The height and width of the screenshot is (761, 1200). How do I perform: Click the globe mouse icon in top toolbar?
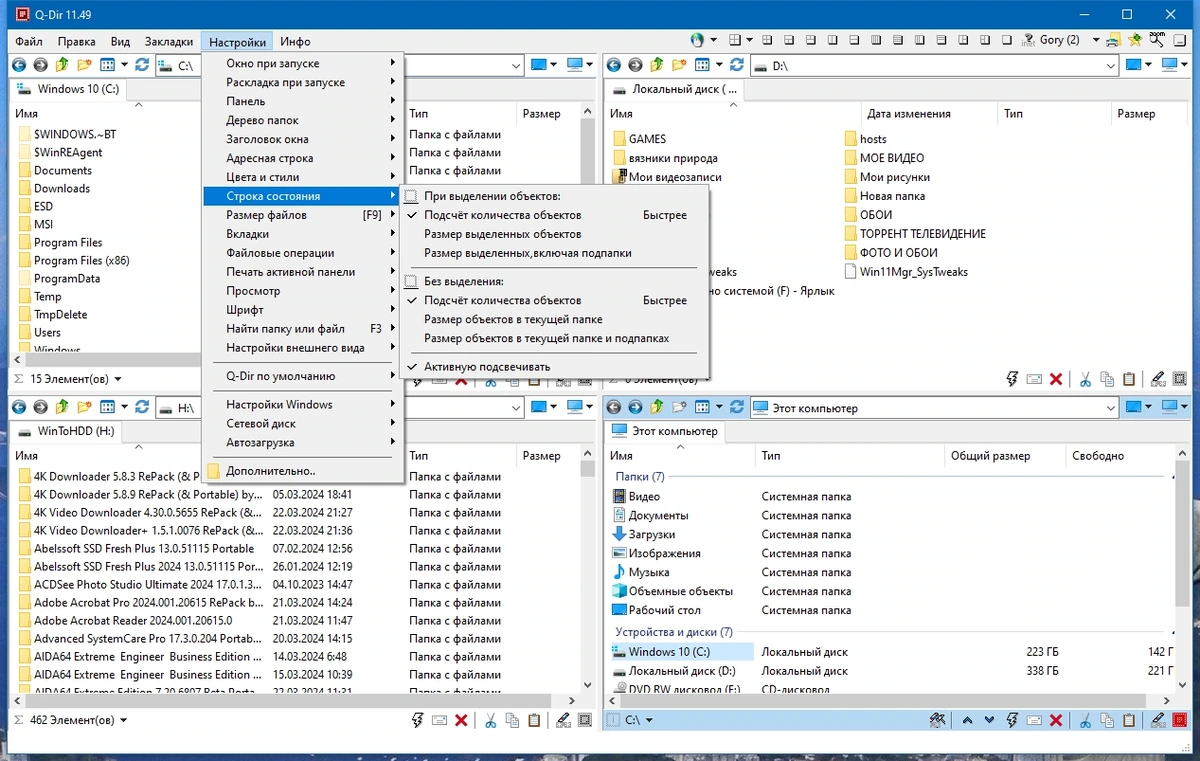click(697, 41)
